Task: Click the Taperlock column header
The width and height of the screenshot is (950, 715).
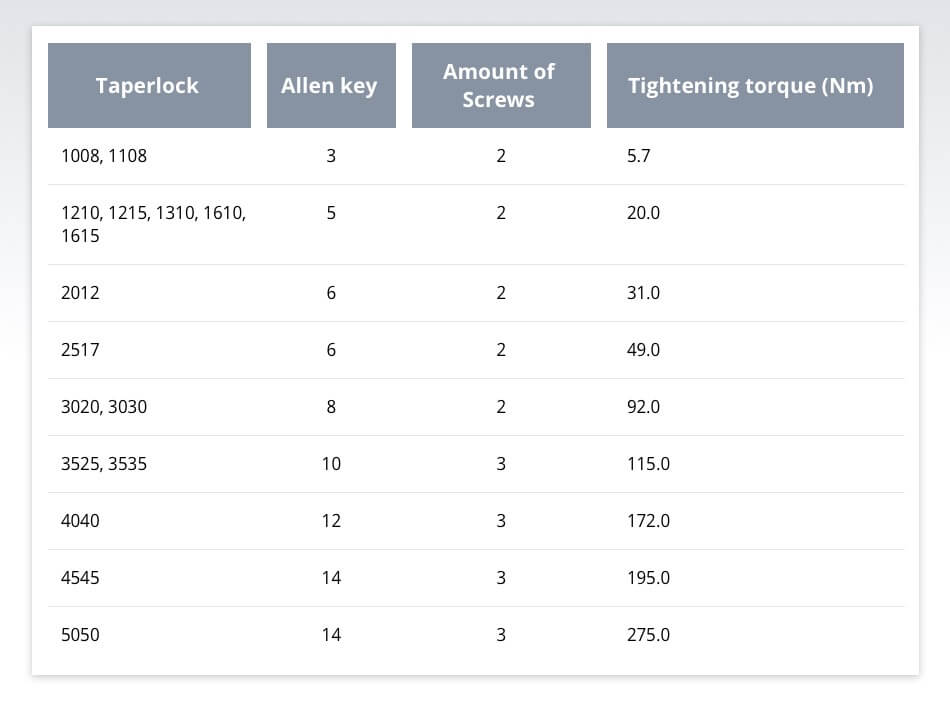Action: (x=148, y=86)
